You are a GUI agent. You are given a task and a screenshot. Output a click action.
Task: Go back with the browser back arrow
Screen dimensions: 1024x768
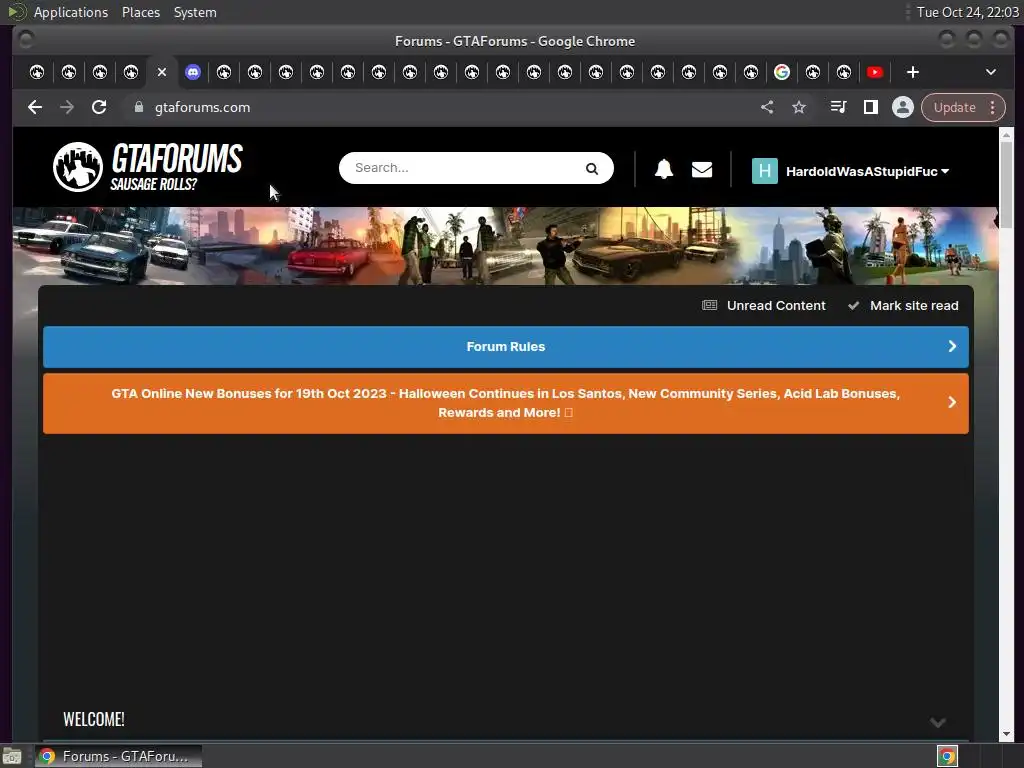35,107
